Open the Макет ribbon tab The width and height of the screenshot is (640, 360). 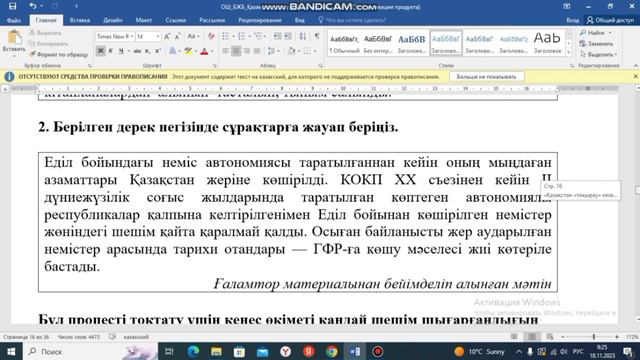click(144, 20)
